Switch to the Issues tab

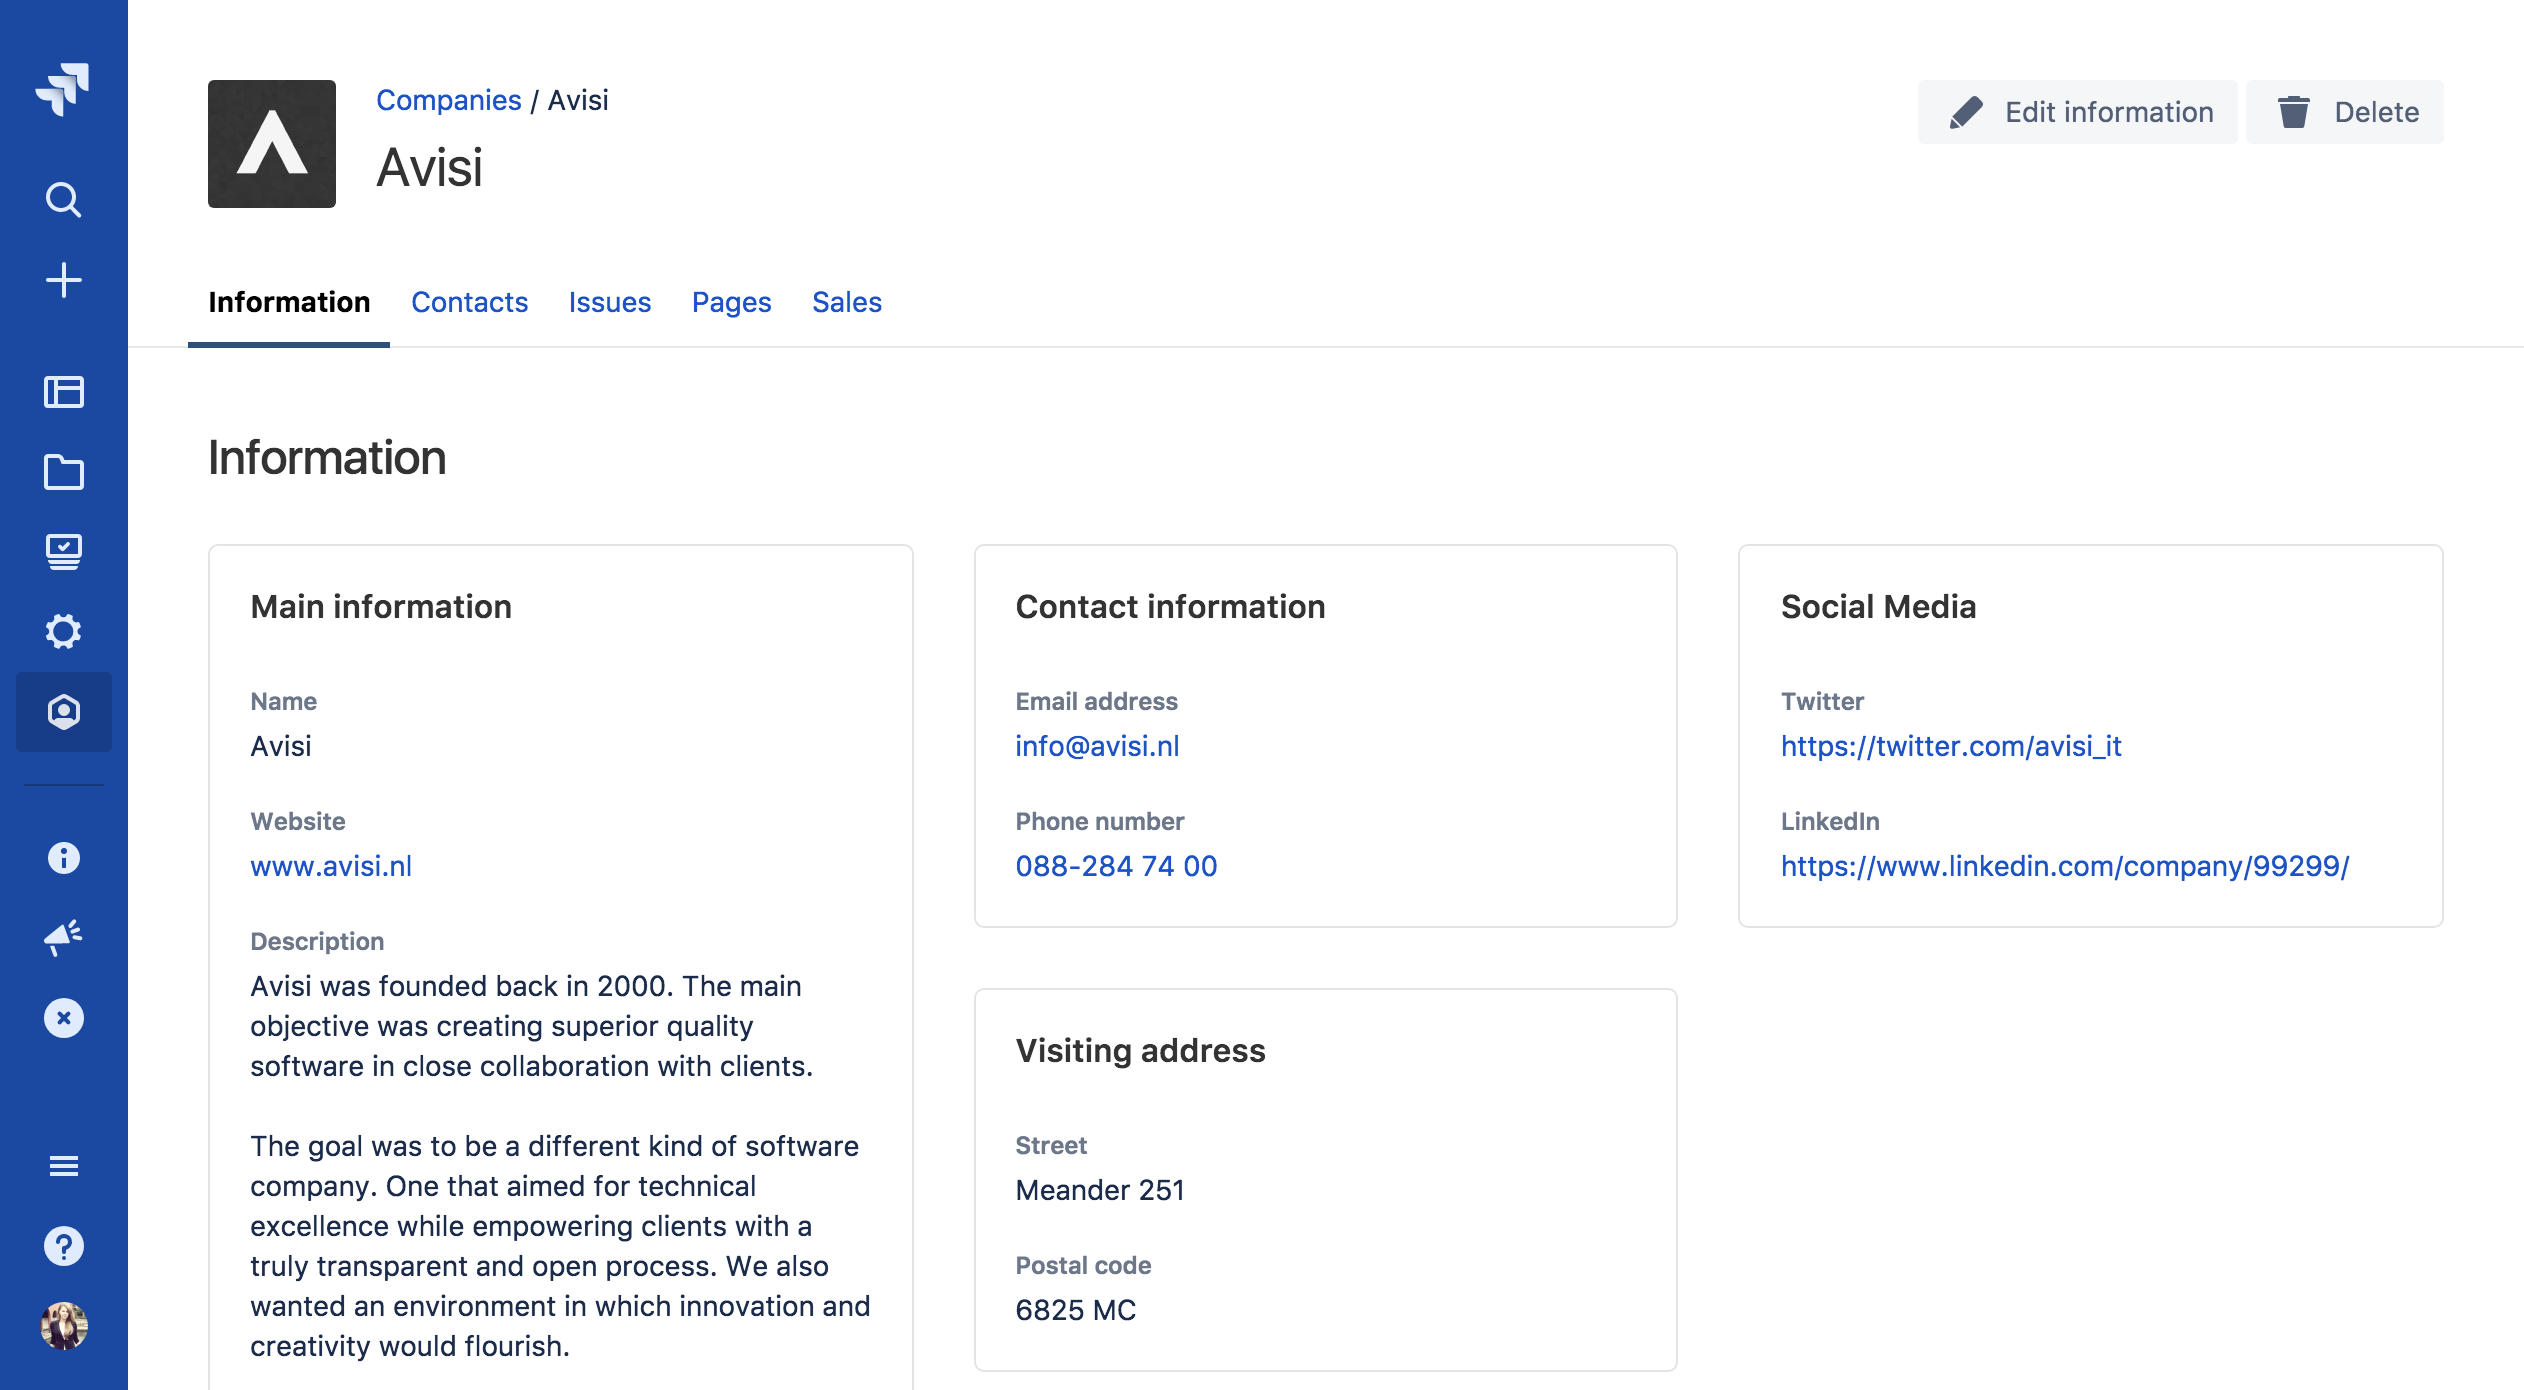pos(610,302)
